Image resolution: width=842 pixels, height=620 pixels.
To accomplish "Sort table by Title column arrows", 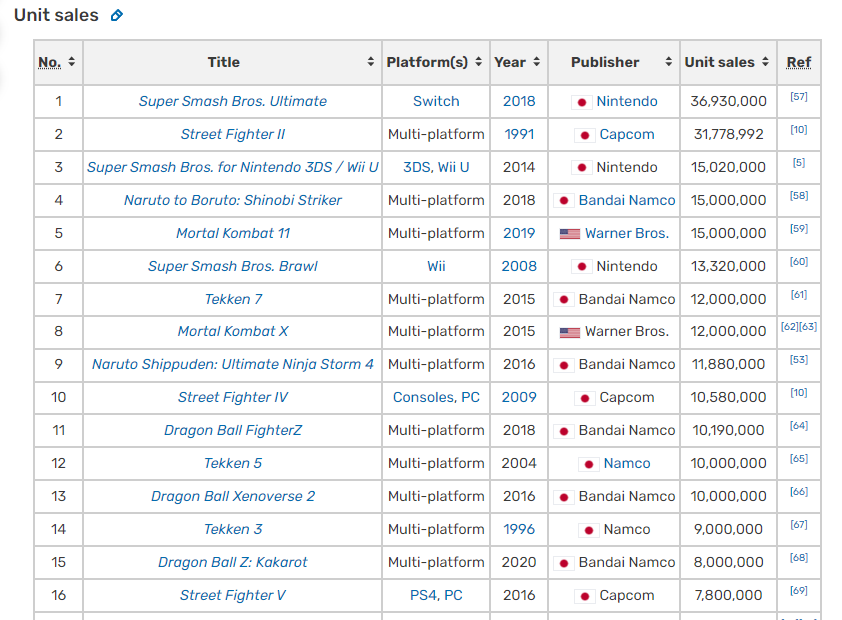I will point(371,62).
